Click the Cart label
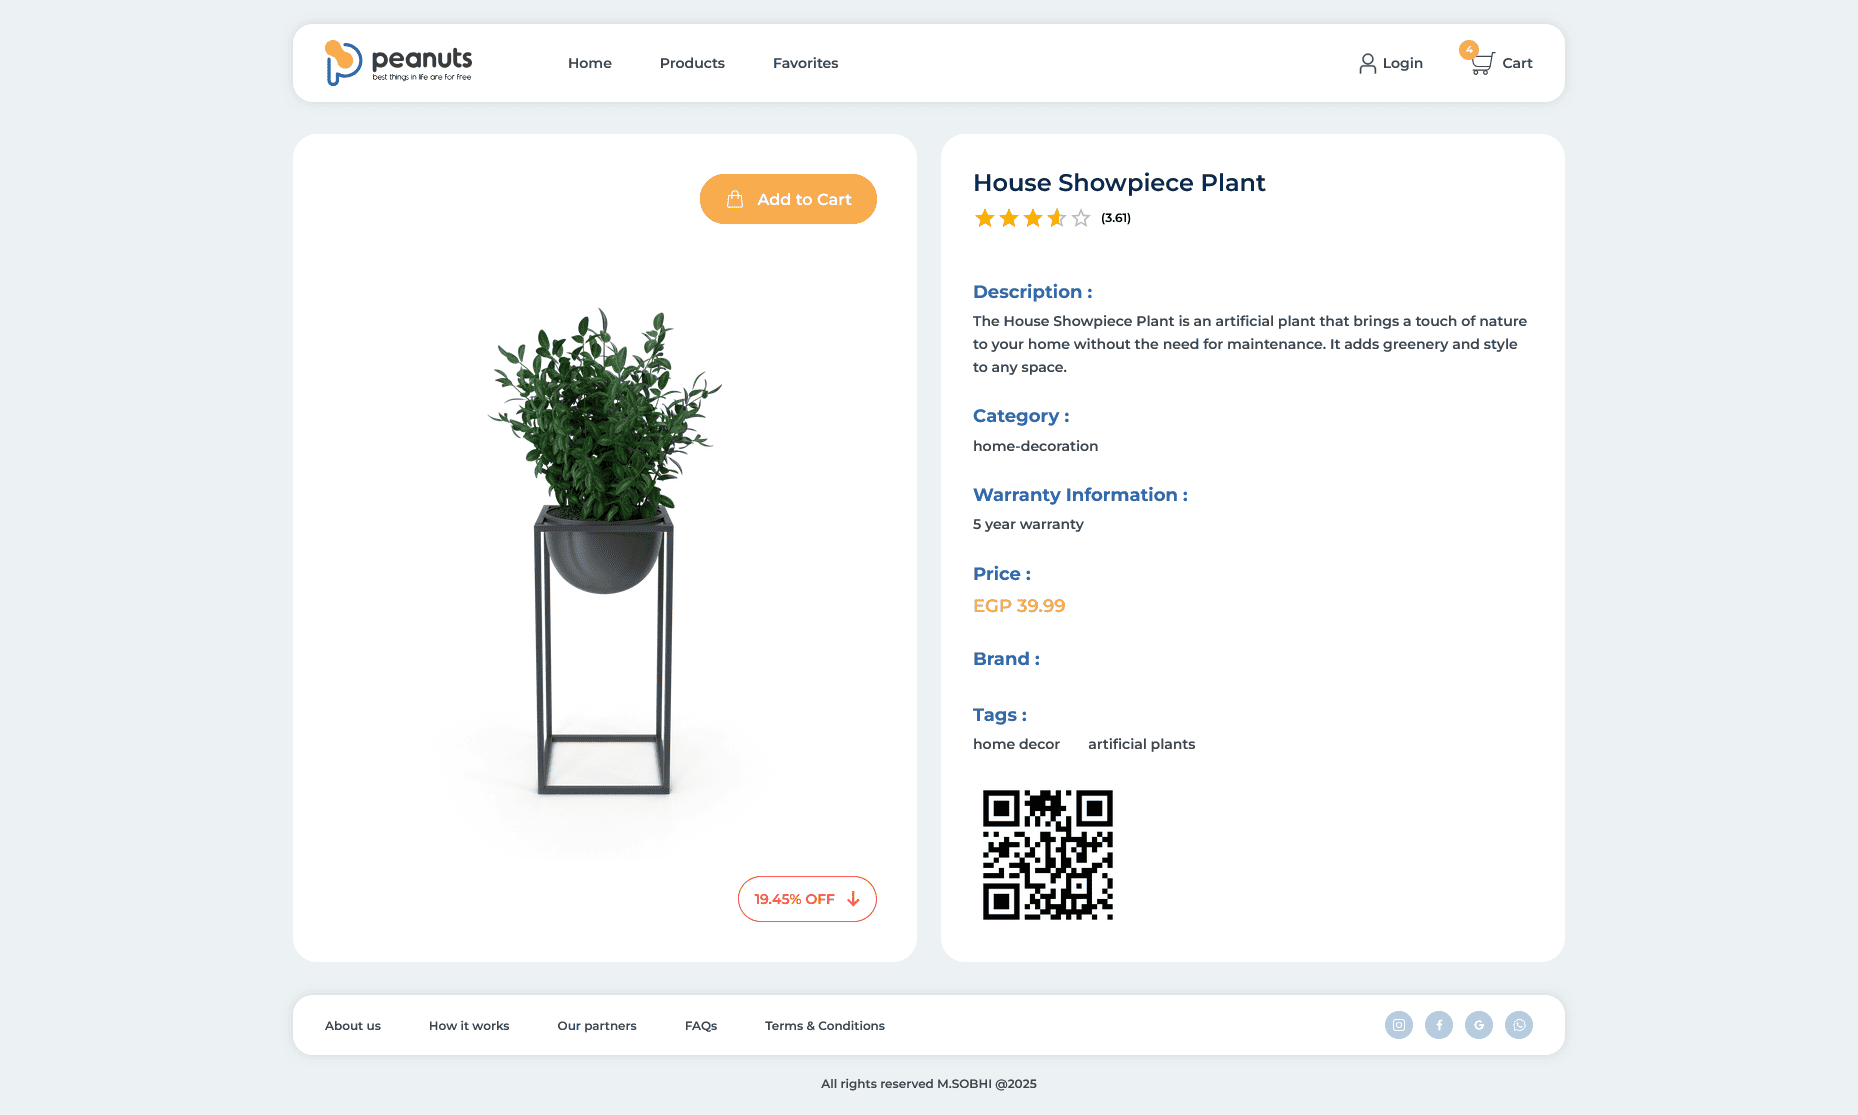Viewport: 1858px width, 1115px height. 1517,63
